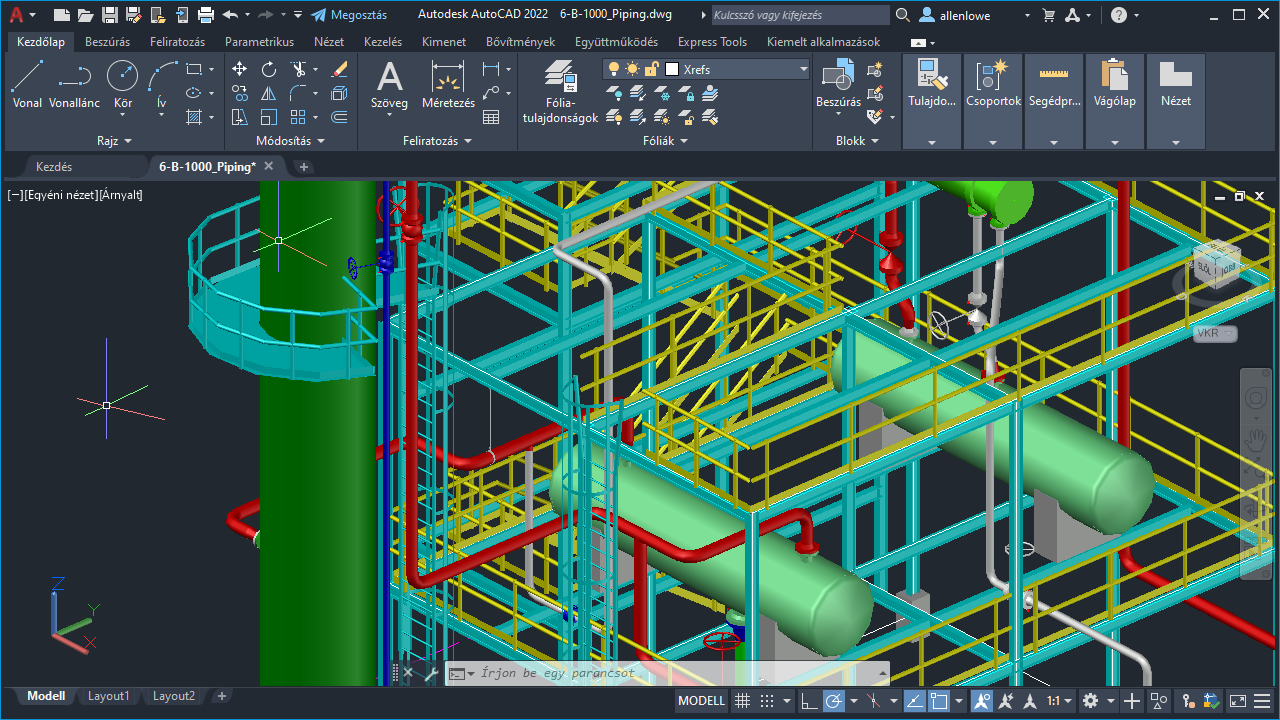Click the command line input field
Viewport: 1280px width, 720px height.
670,673
